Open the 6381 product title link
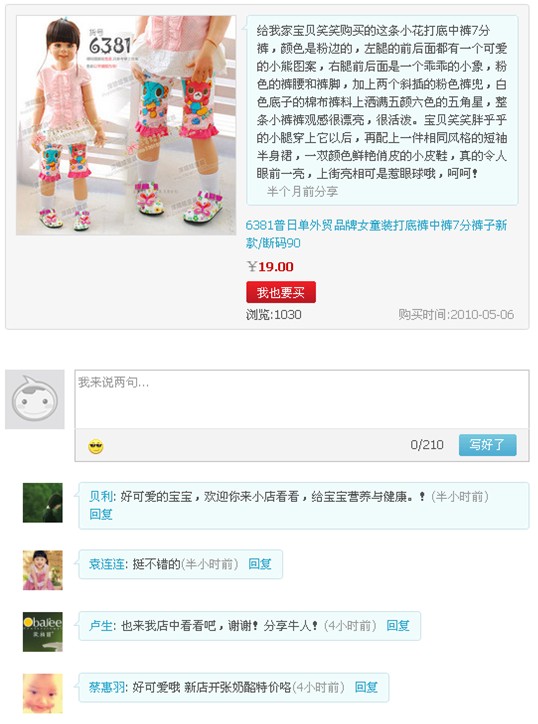The image size is (538, 724). (x=376, y=234)
